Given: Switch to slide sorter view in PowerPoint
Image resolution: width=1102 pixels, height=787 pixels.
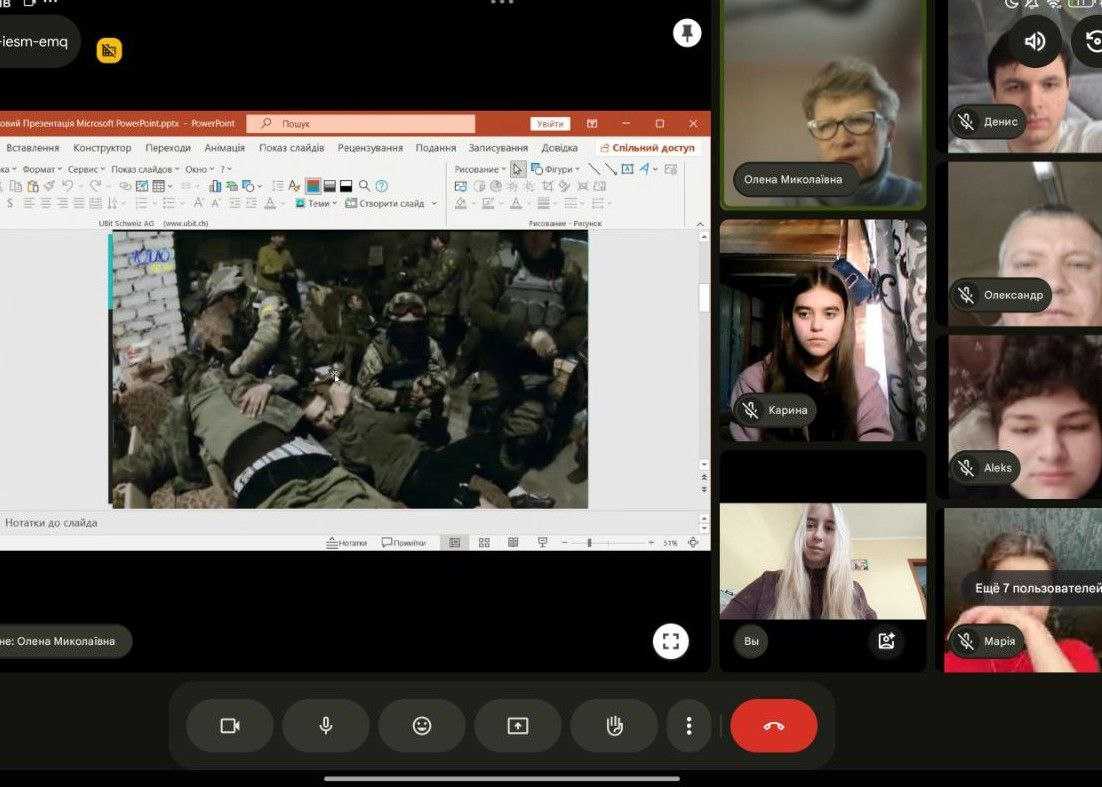Looking at the screenshot, I should 484,543.
